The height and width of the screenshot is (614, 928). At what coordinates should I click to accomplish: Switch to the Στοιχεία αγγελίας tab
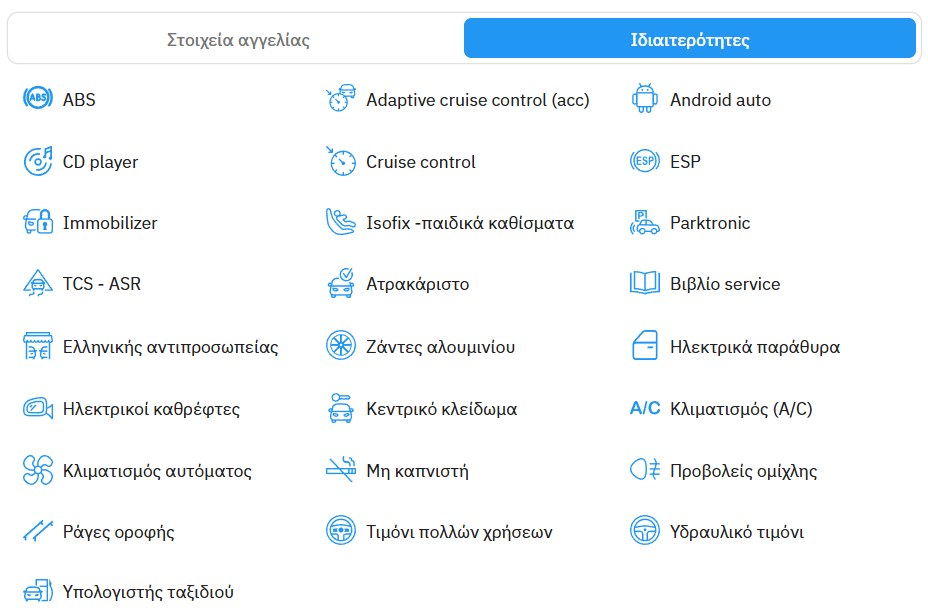(x=238, y=40)
